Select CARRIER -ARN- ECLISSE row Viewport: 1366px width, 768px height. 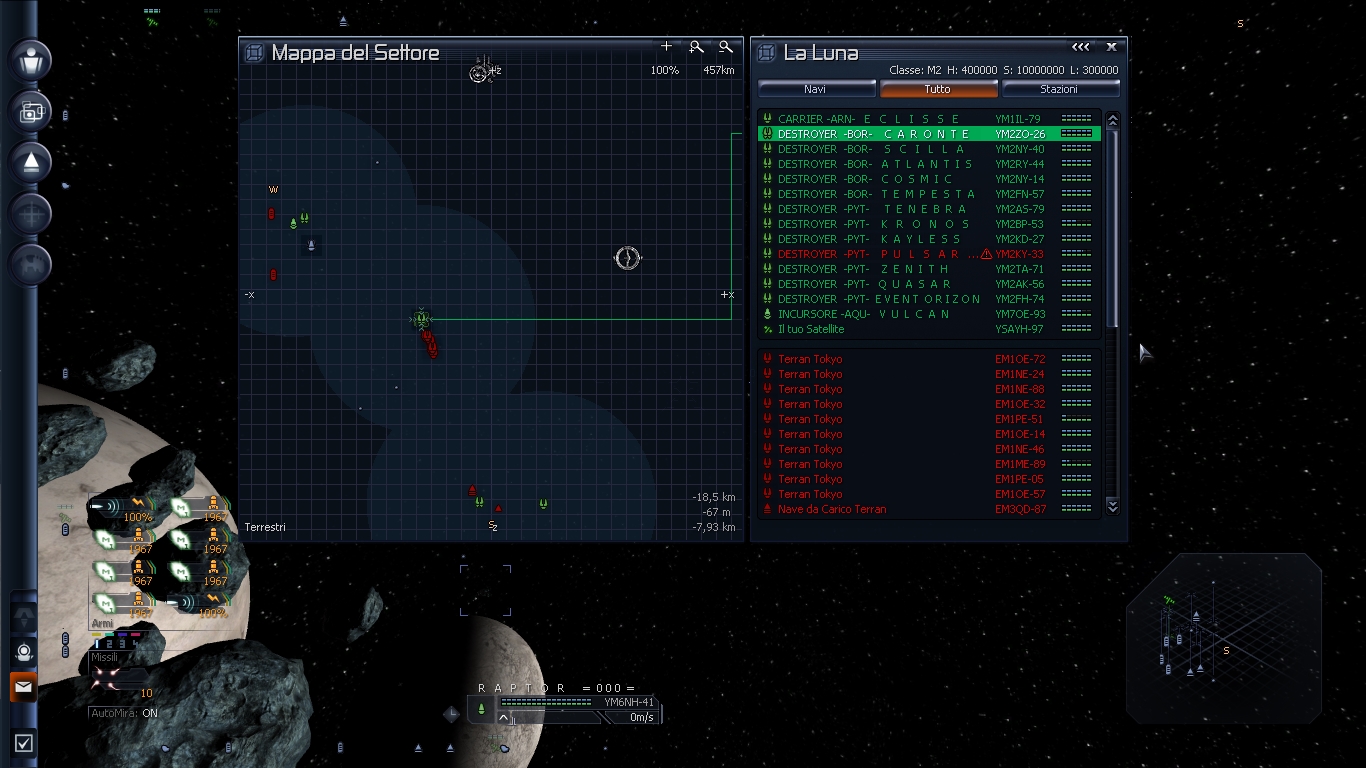coord(929,119)
